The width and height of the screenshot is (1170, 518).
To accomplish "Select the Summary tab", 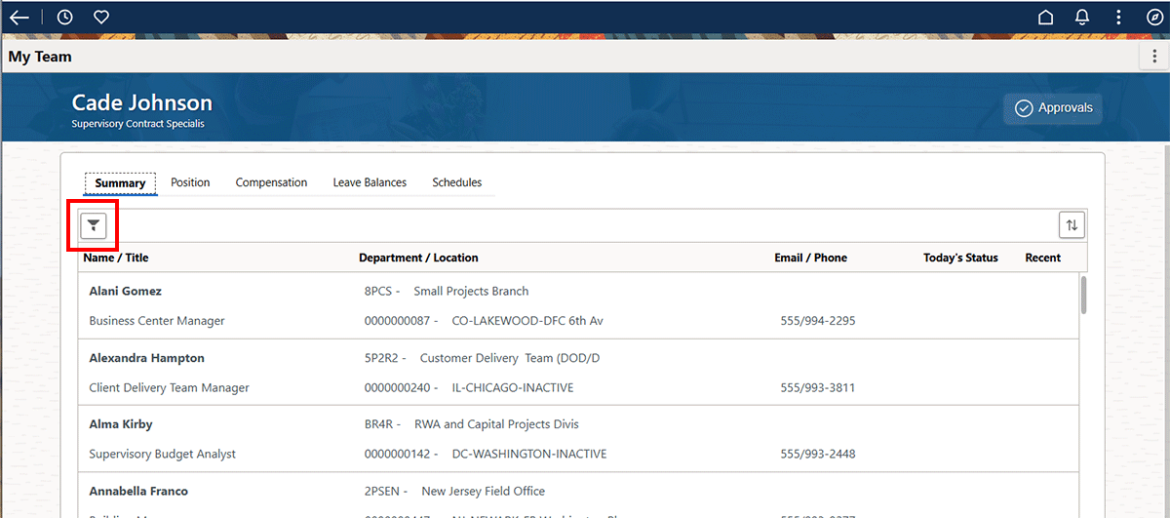I will pos(120,183).
